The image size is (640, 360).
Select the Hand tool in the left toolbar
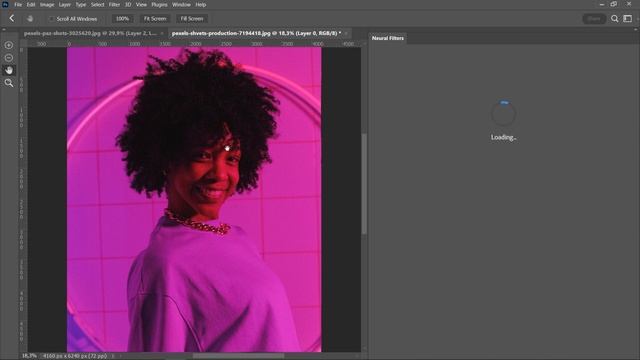(9, 70)
